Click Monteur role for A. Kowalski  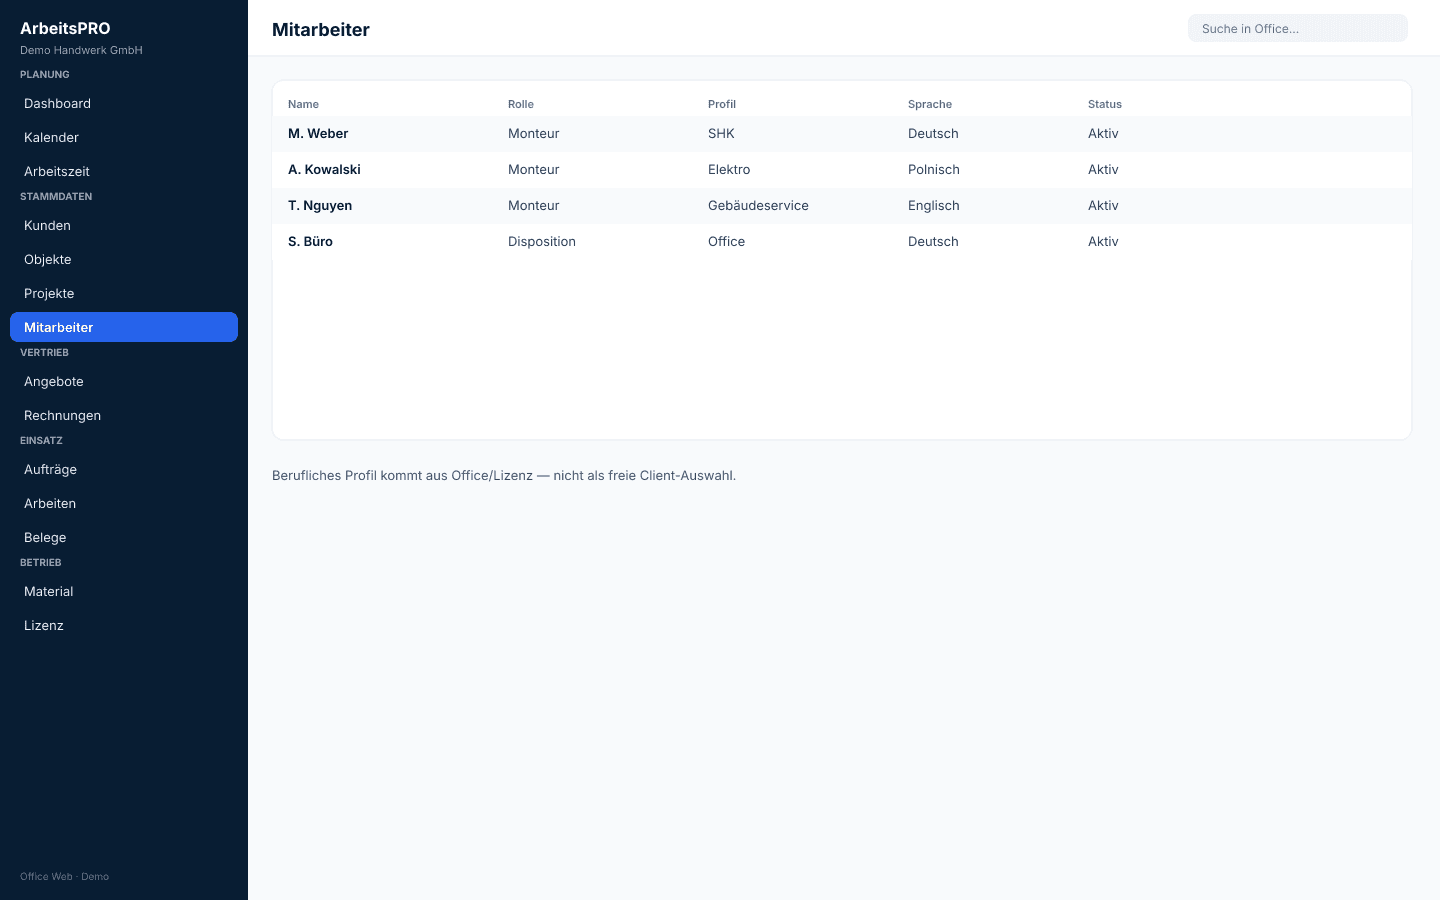pos(534,169)
